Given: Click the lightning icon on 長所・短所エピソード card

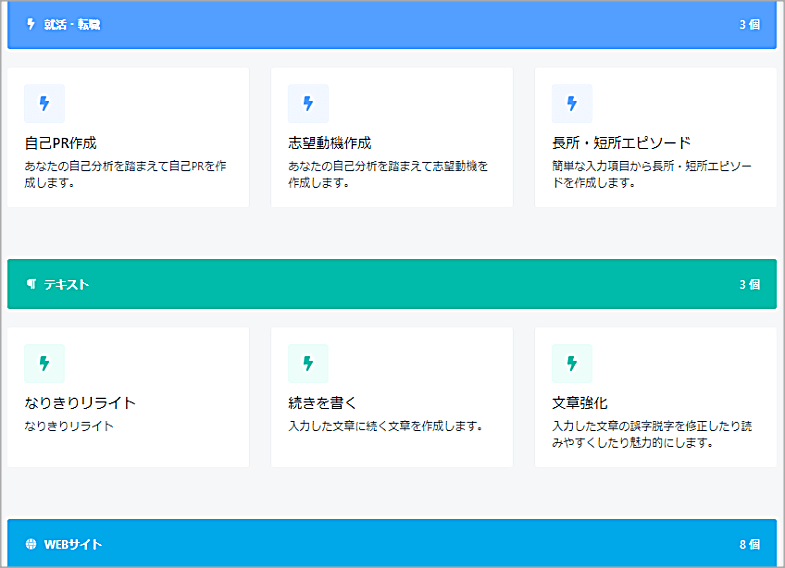Looking at the screenshot, I should 572,104.
